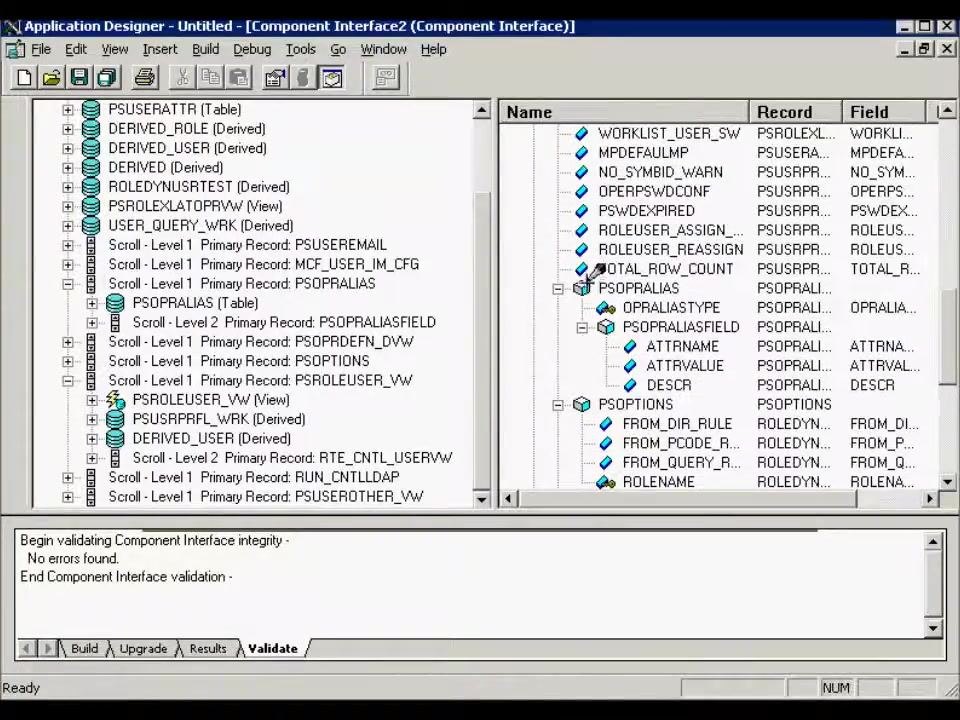
Task: Click the PSUSRPRFL_WRK derived record icon
Action: [x=115, y=419]
